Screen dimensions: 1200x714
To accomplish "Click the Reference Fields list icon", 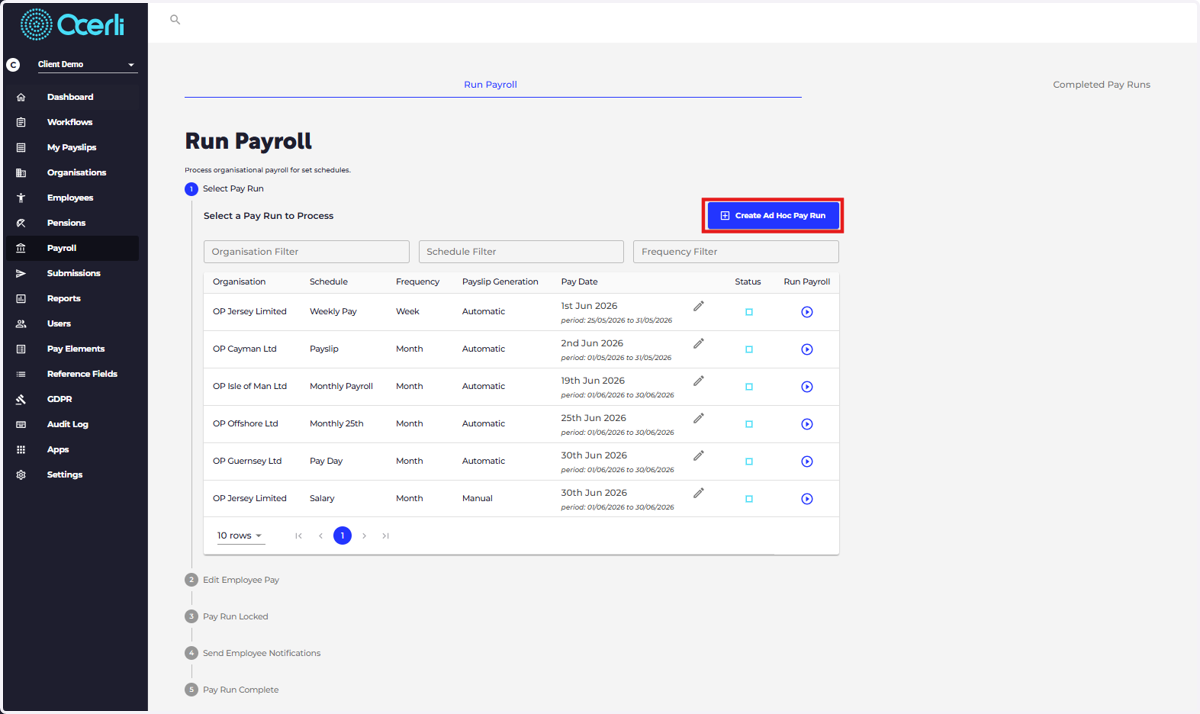I will pos(21,374).
